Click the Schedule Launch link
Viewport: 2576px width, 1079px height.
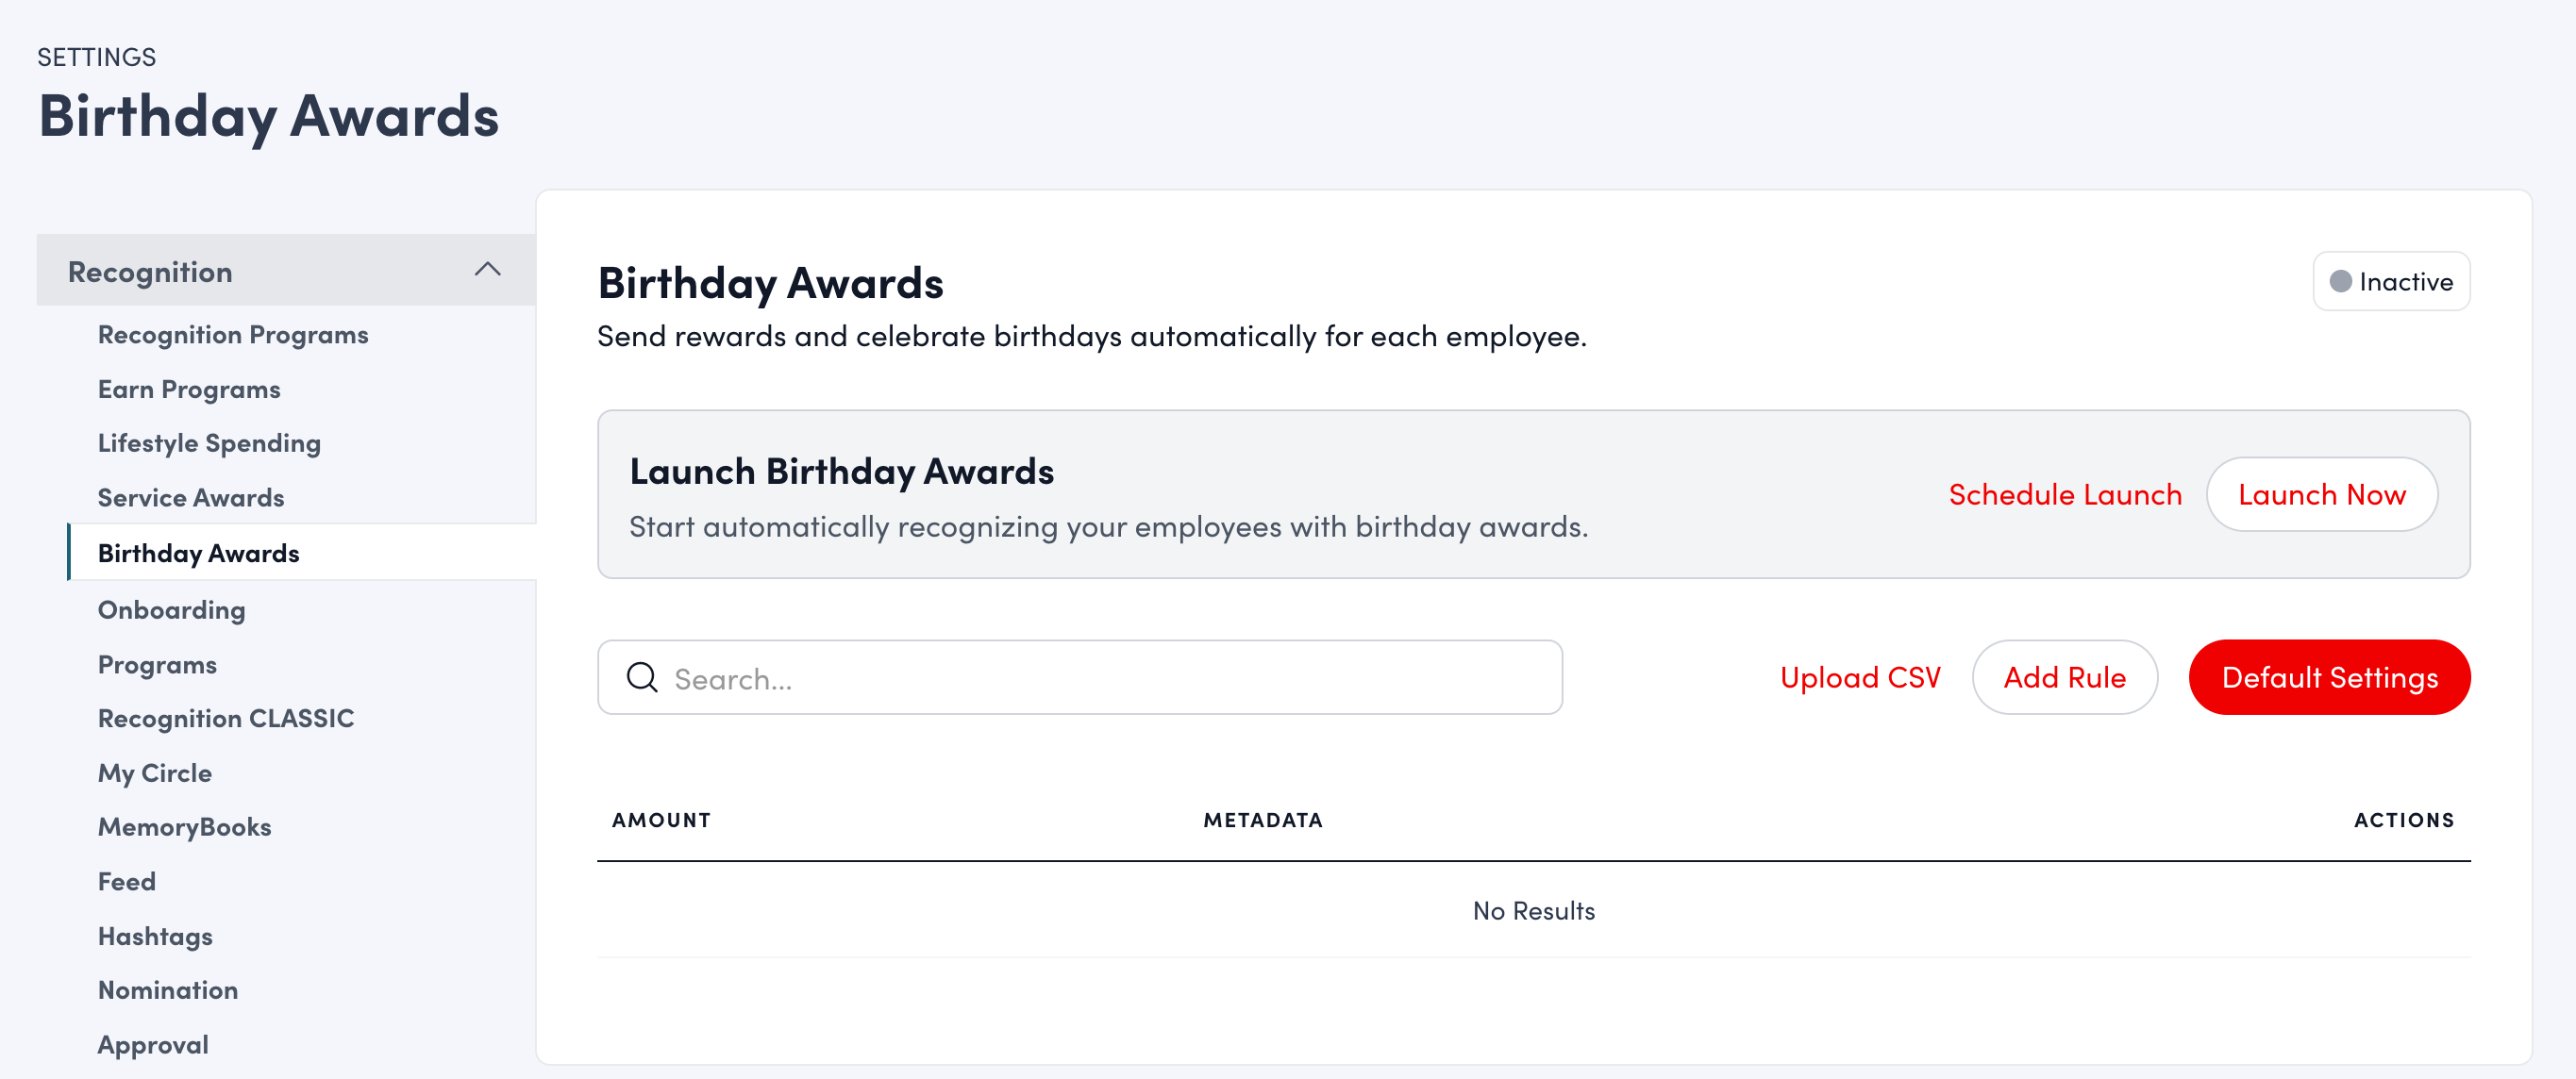(x=2064, y=495)
